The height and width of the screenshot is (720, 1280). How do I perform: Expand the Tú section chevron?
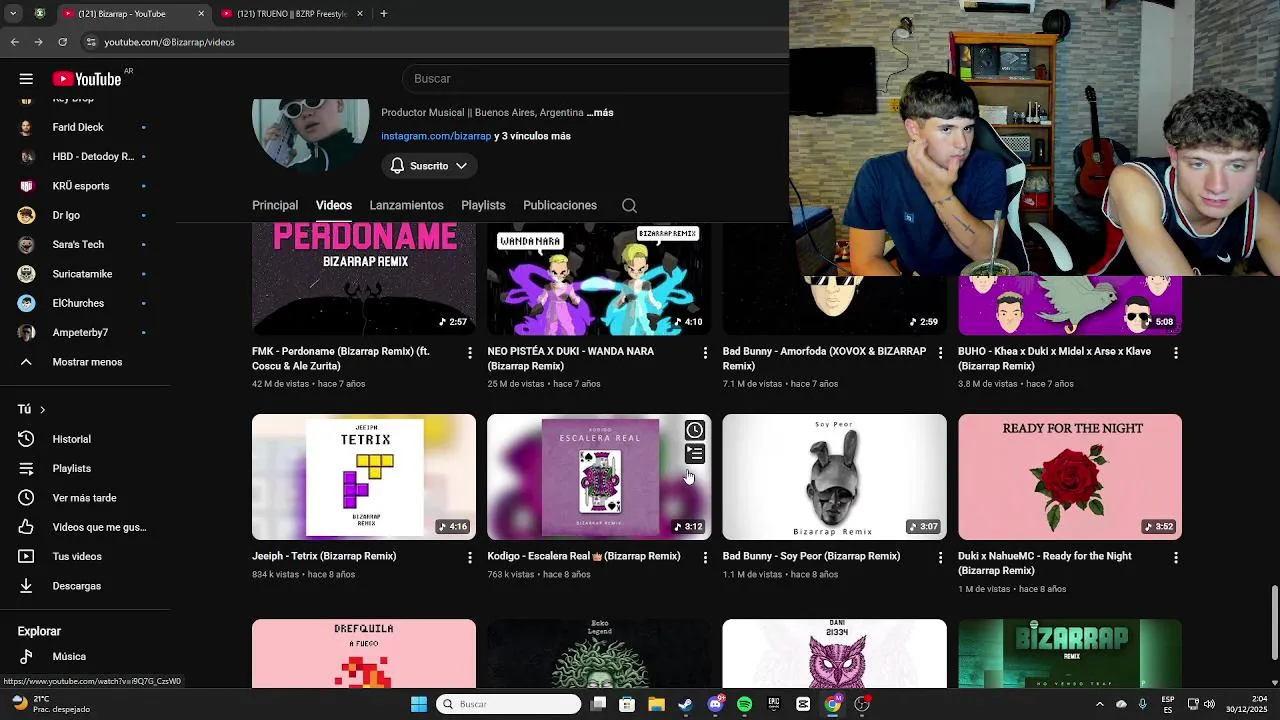(42, 410)
